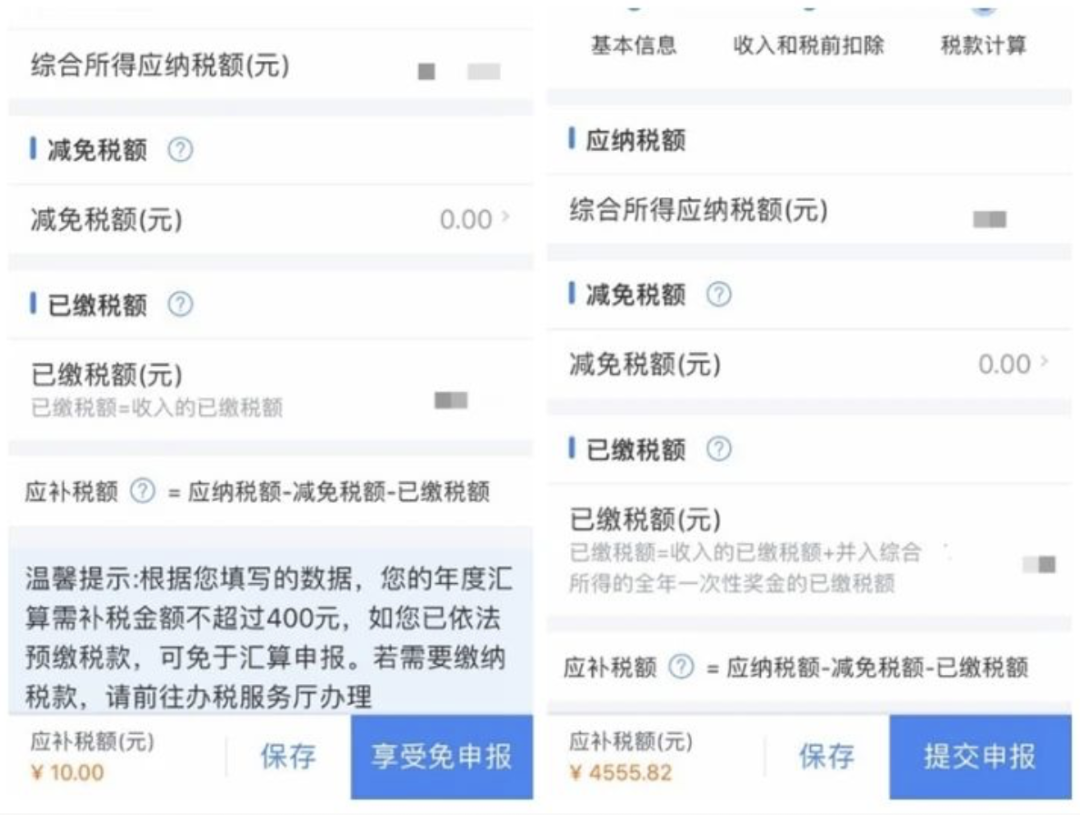Tap the ¥ 4555.82 应补税额 amount
Image resolution: width=1080 pixels, height=815 pixels.
coord(621,772)
